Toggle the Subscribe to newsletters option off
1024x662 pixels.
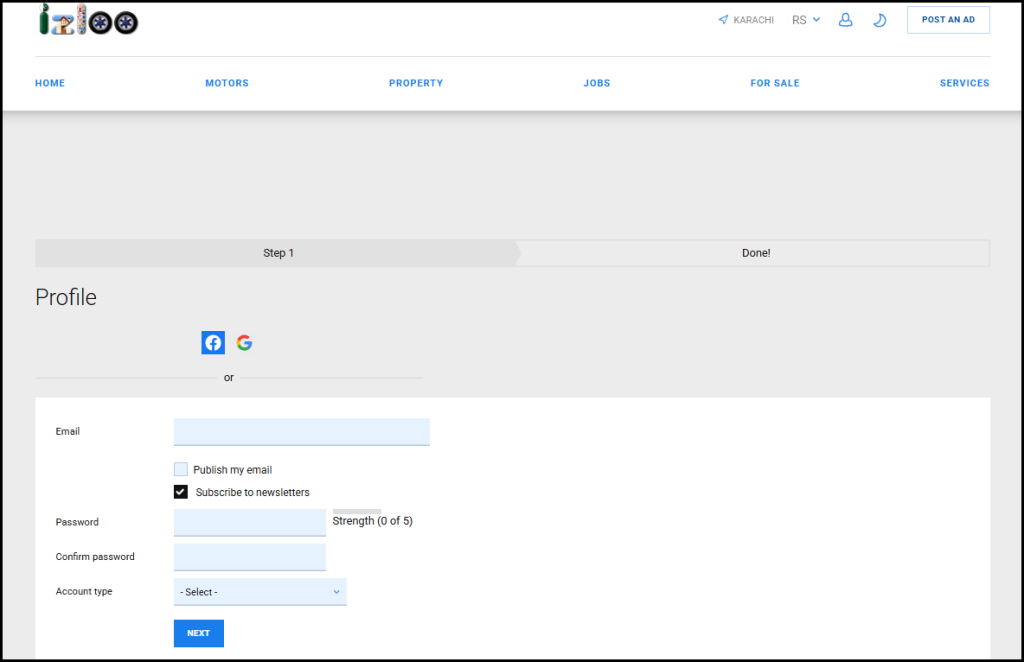[180, 491]
